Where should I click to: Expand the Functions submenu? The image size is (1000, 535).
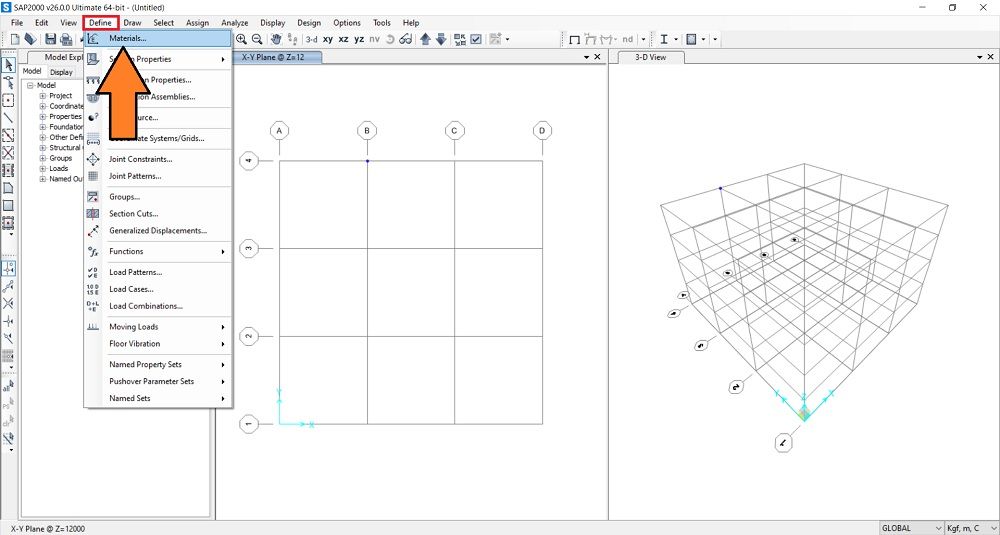point(223,252)
